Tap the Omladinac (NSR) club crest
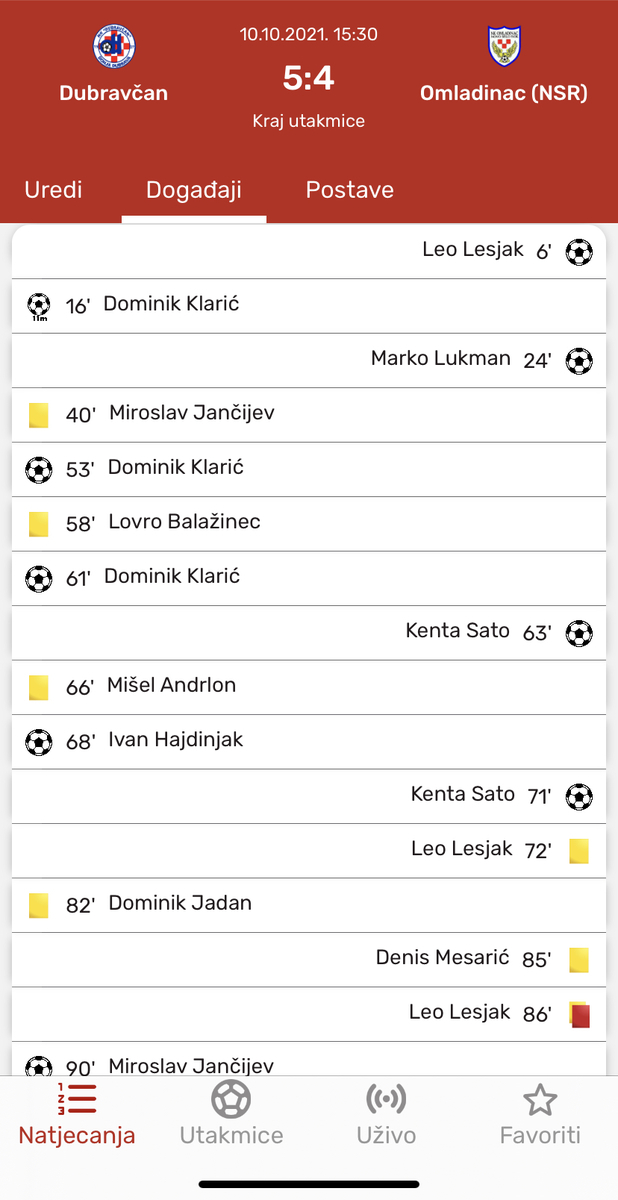This screenshot has height=1200, width=618. point(504,47)
